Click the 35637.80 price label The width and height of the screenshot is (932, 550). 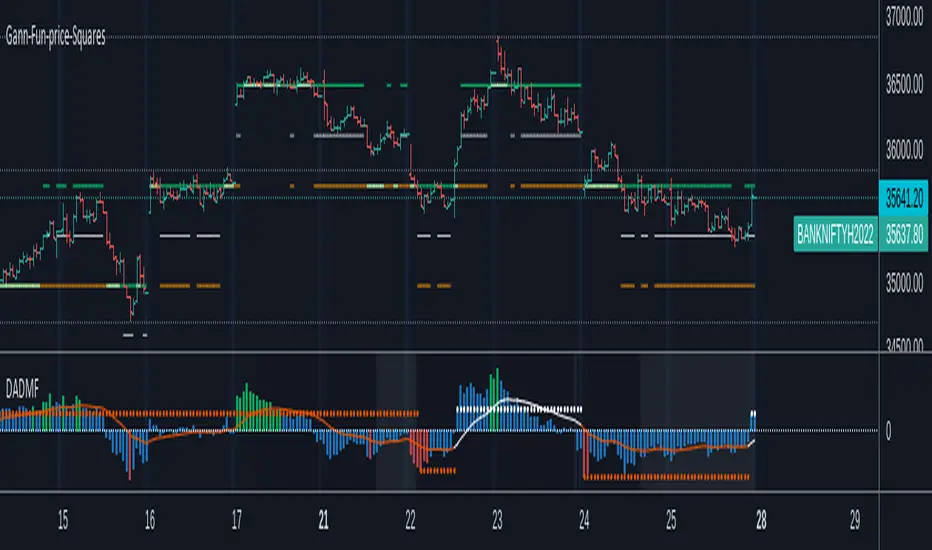[x=903, y=232]
